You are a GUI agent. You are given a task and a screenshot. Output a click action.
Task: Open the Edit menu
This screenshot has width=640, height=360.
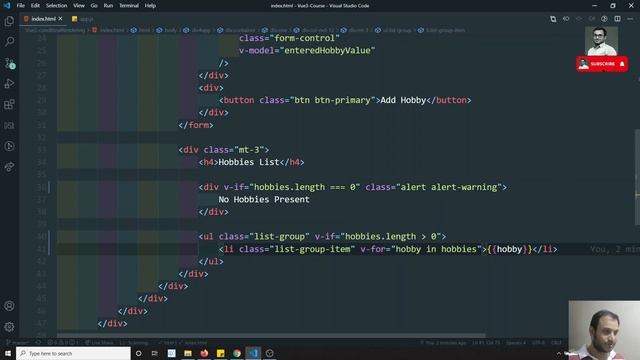35,6
